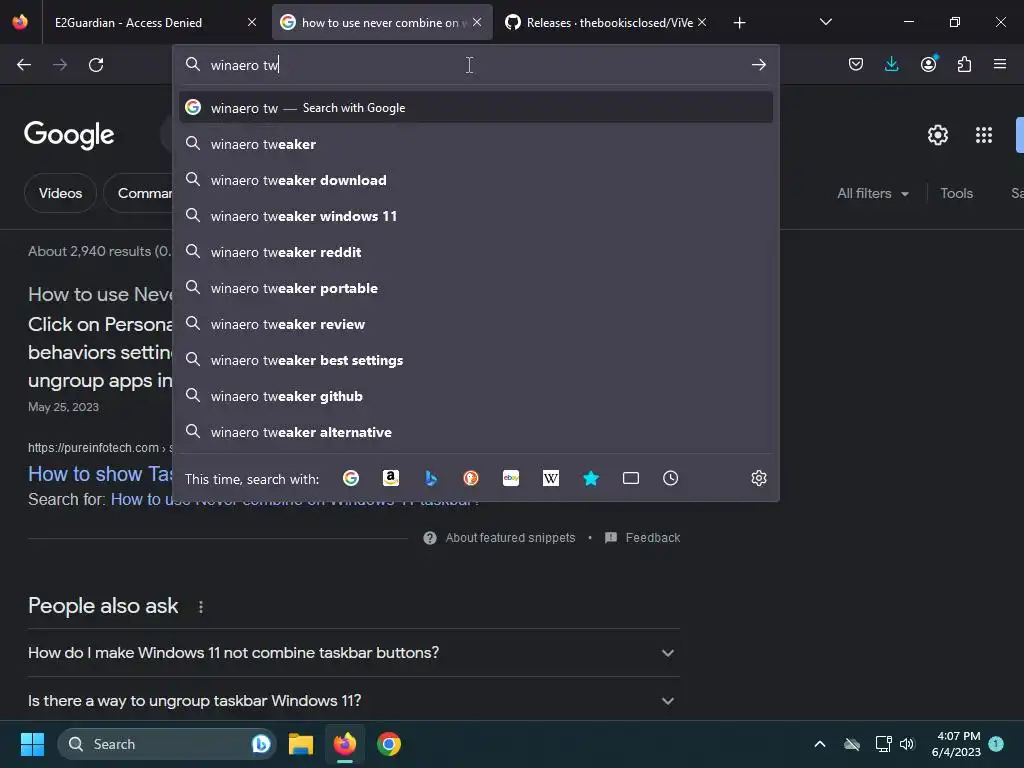
Task: Open the Firefox account icon
Action: [928, 64]
